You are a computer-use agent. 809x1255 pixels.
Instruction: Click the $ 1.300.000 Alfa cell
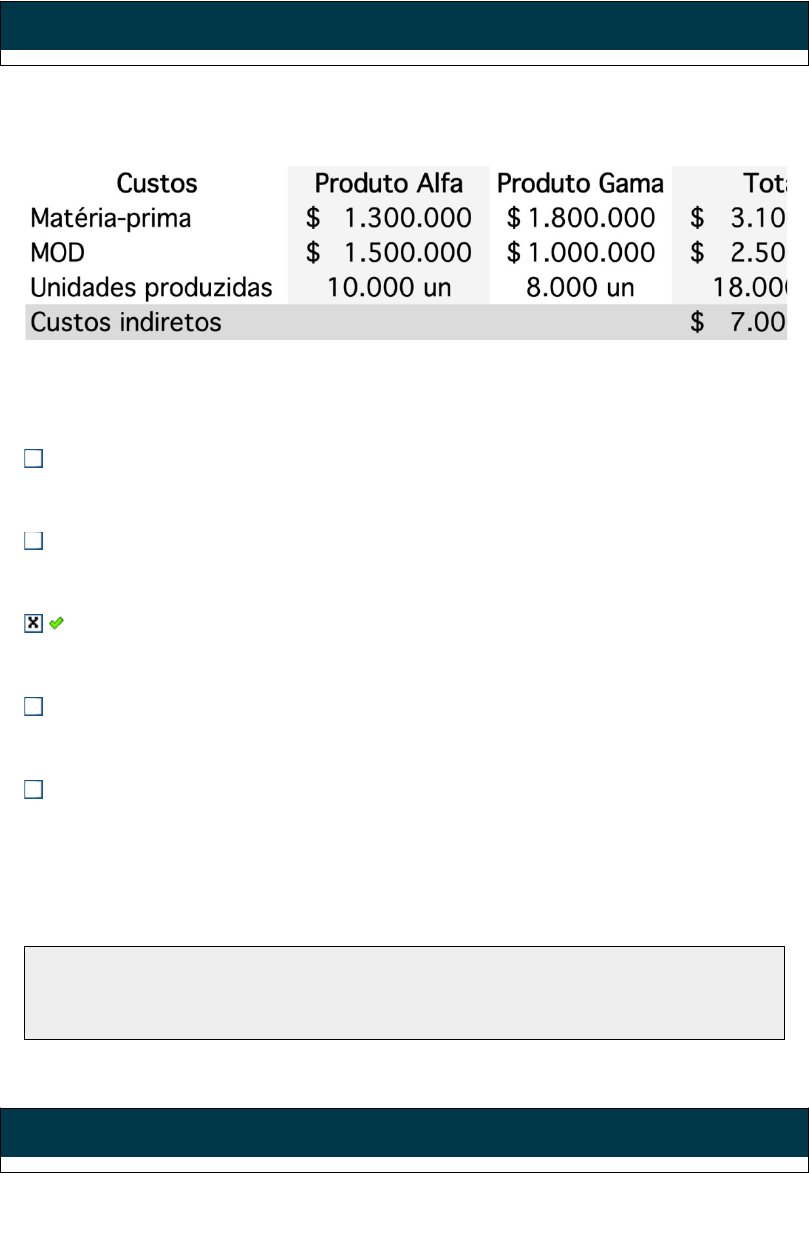[x=389, y=218]
